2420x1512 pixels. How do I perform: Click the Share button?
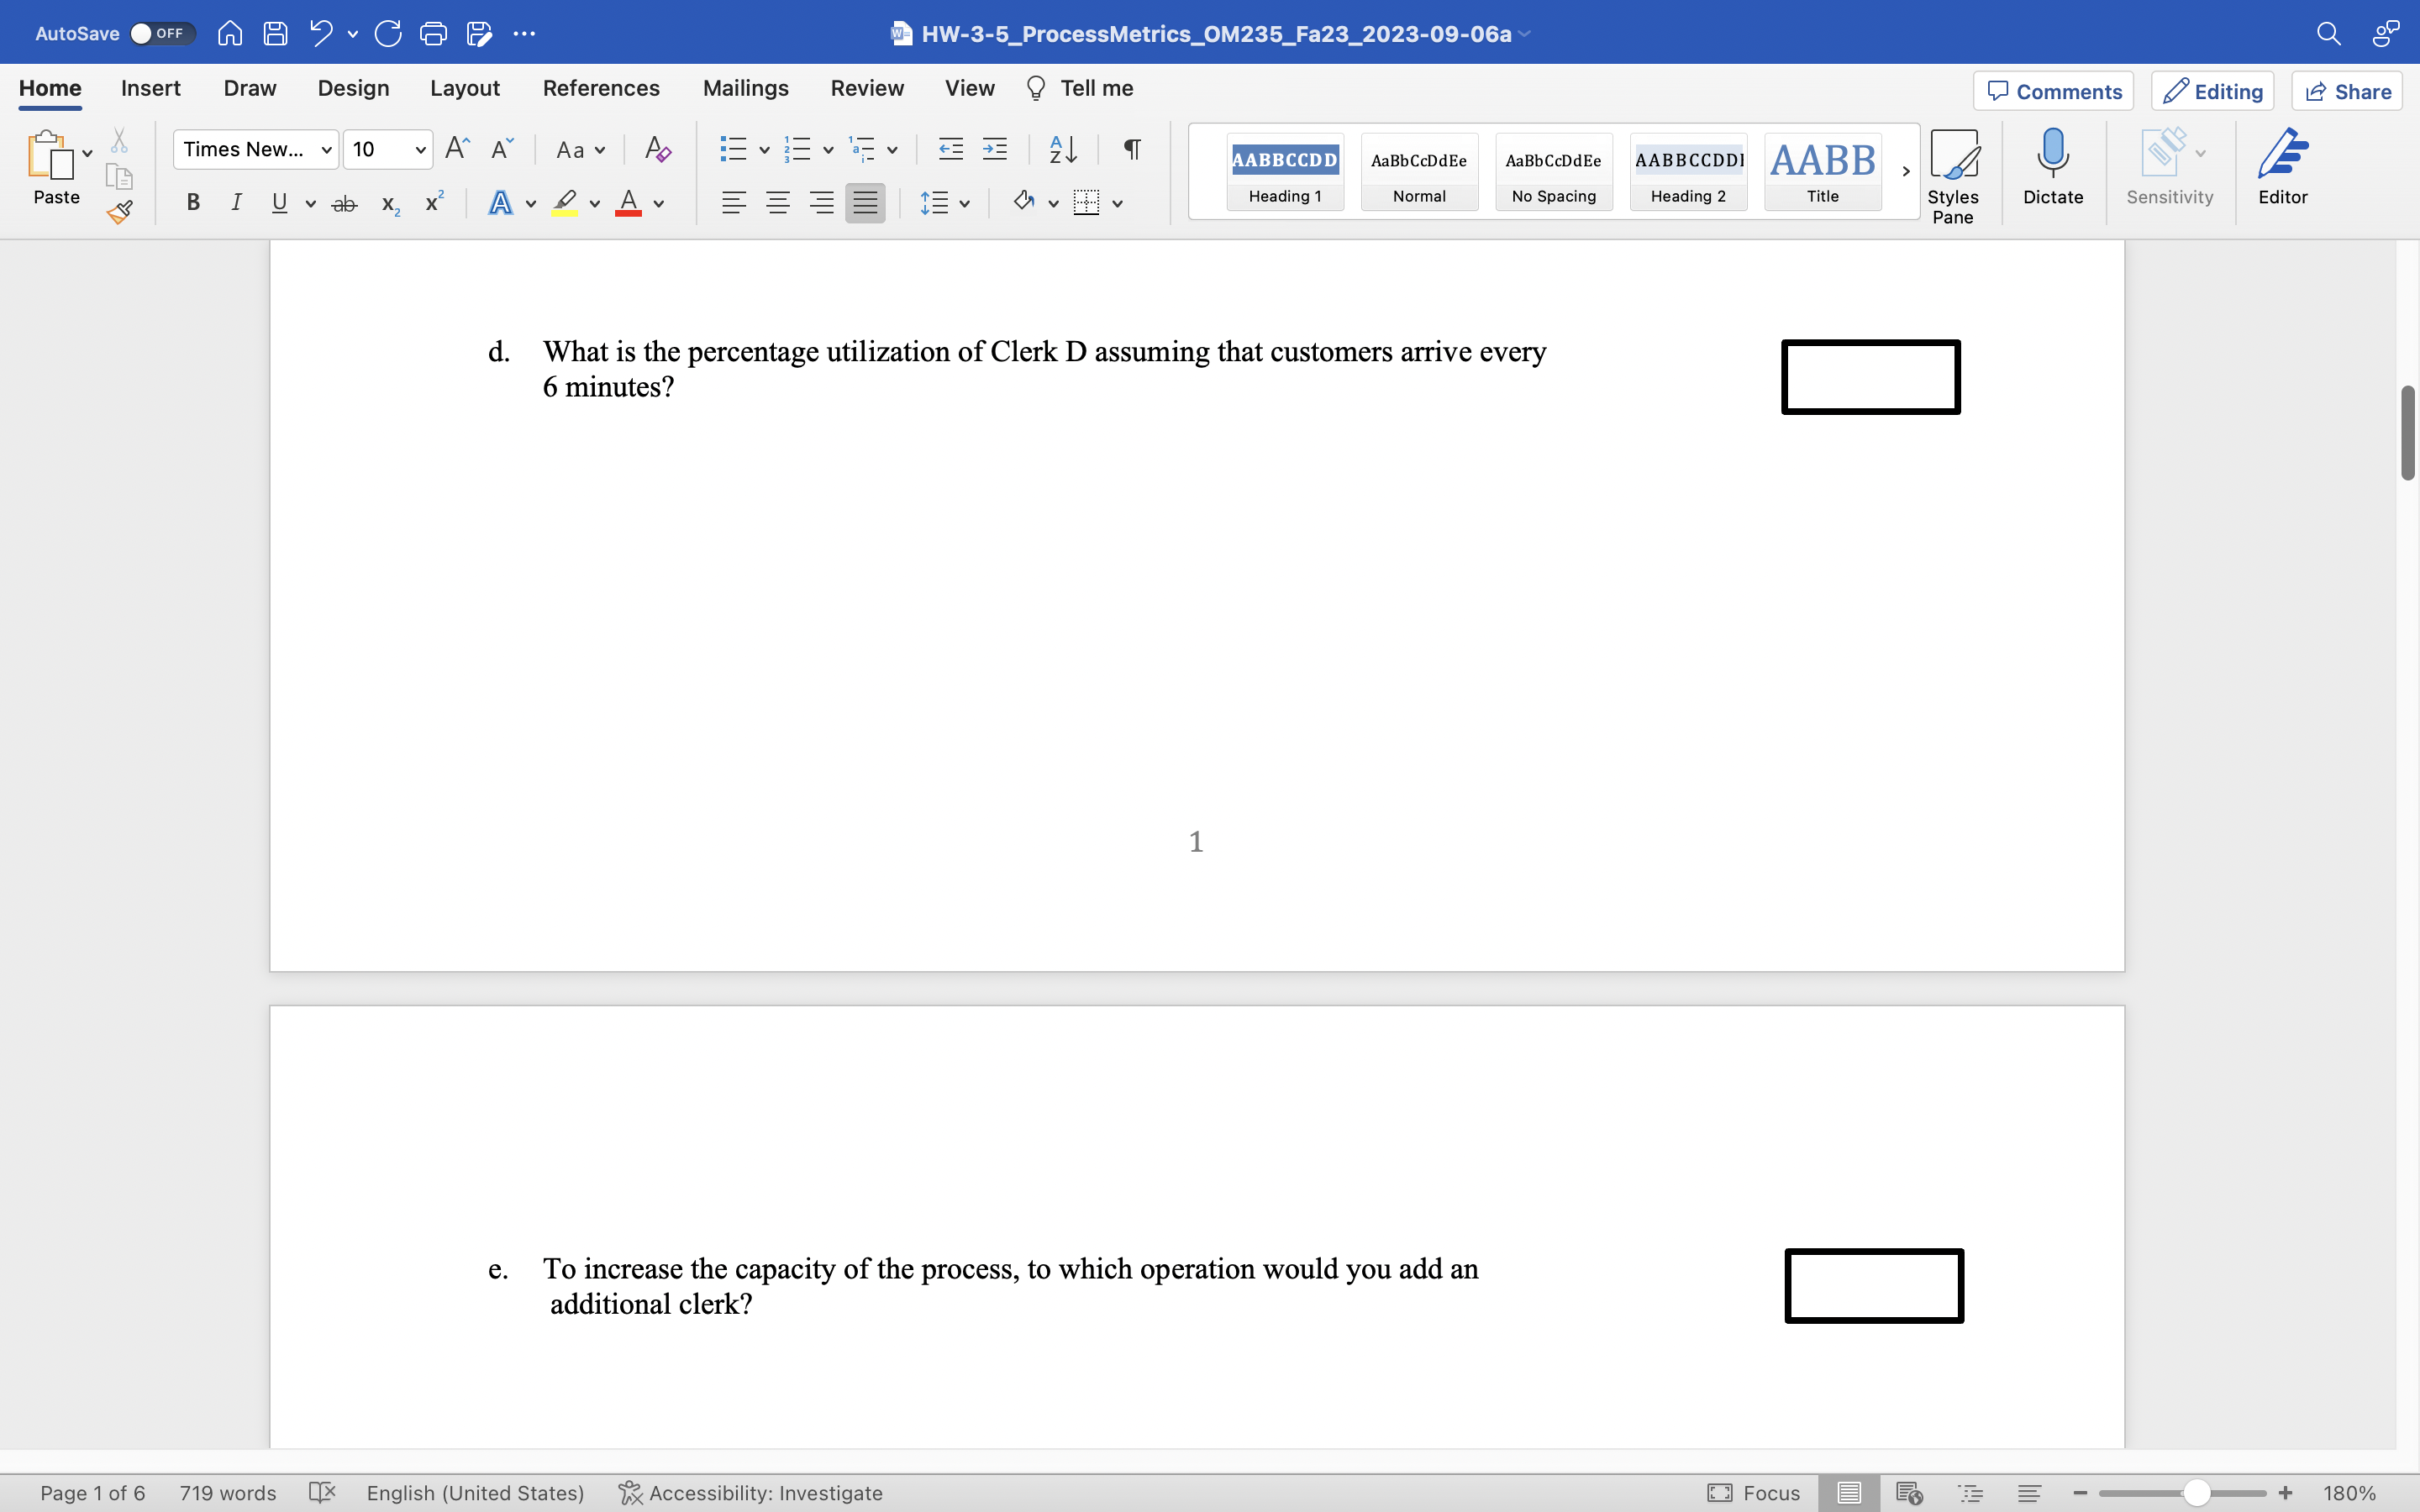point(2347,91)
